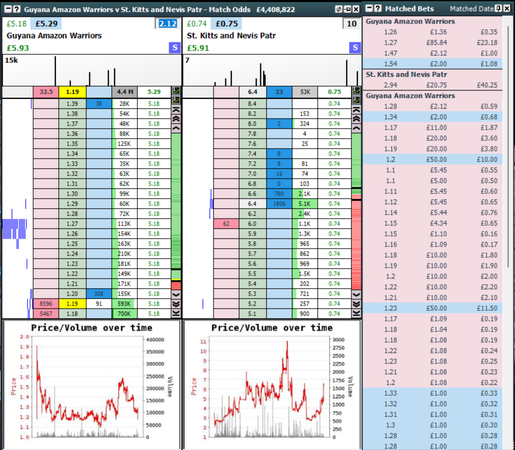Back St. Kitts at 6.4 with 1806 available
The height and width of the screenshot is (450, 515).
[279, 203]
